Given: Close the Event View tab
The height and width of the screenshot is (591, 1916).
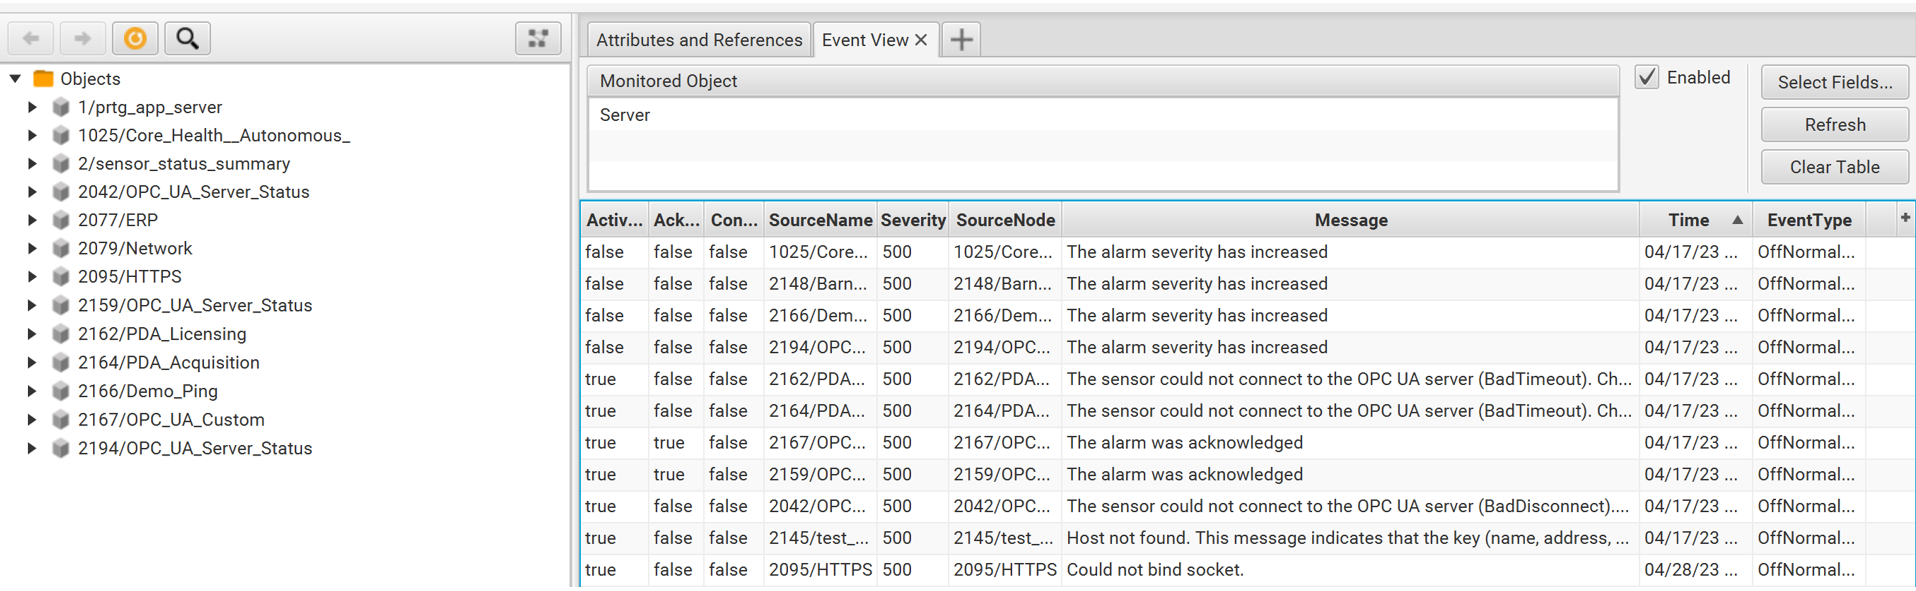Looking at the screenshot, I should tap(921, 40).
